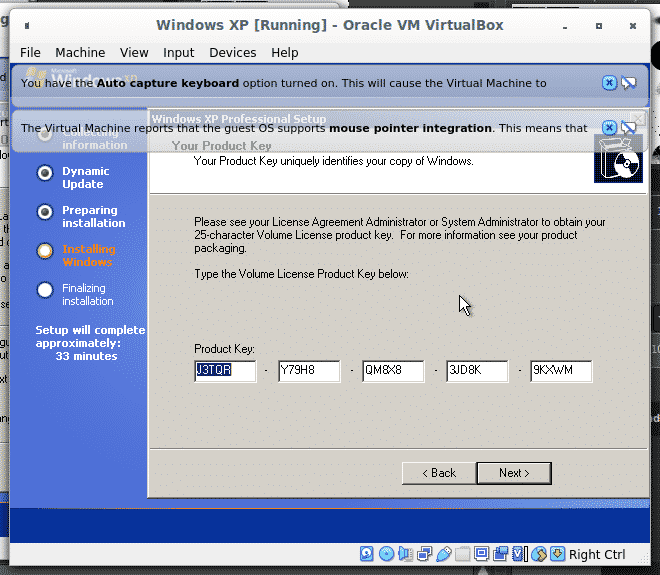The image size is (660, 575).
Task: Click the fifth product key field 9KXWM
Action: [x=561, y=371]
